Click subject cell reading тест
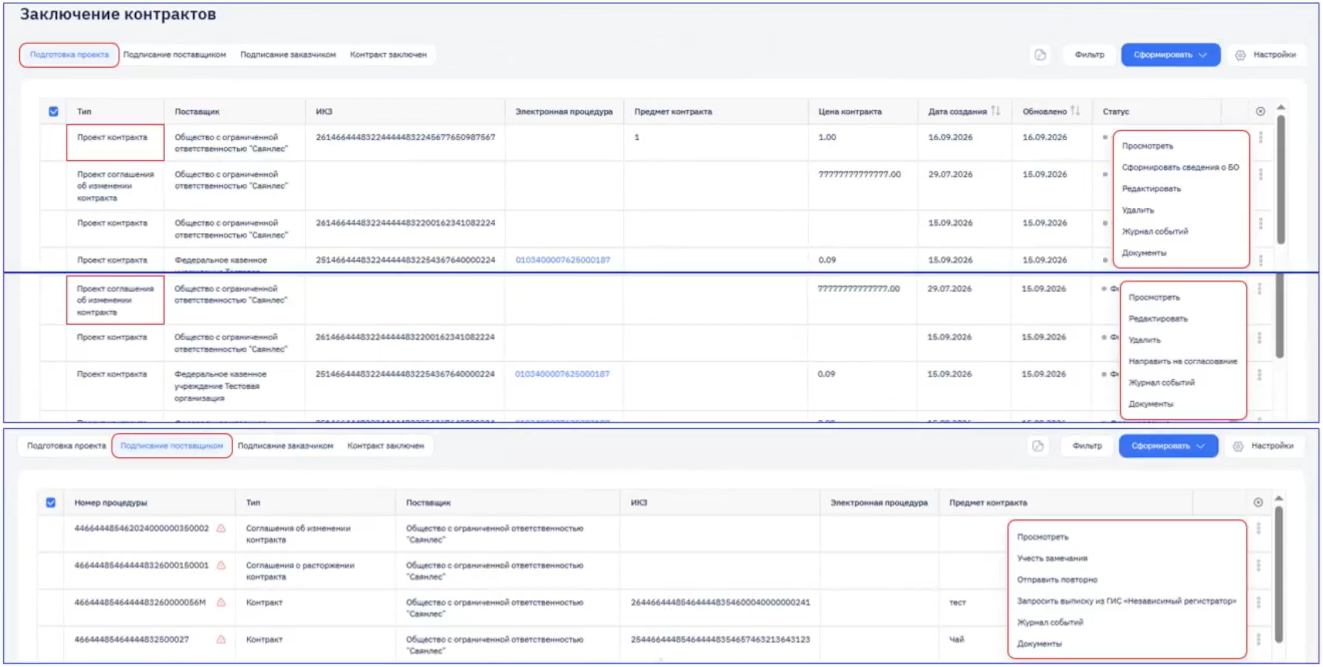This screenshot has width=1323, height=667. [x=958, y=603]
